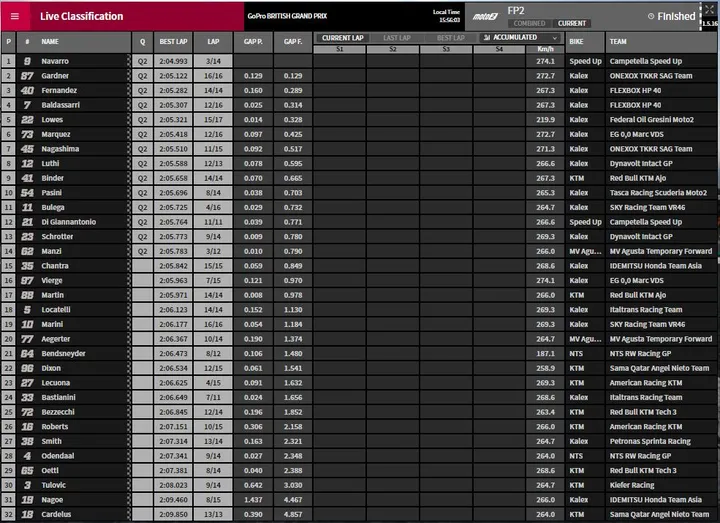The width and height of the screenshot is (720, 523).
Task: Select rider Nagashima name
Action: pos(60,149)
